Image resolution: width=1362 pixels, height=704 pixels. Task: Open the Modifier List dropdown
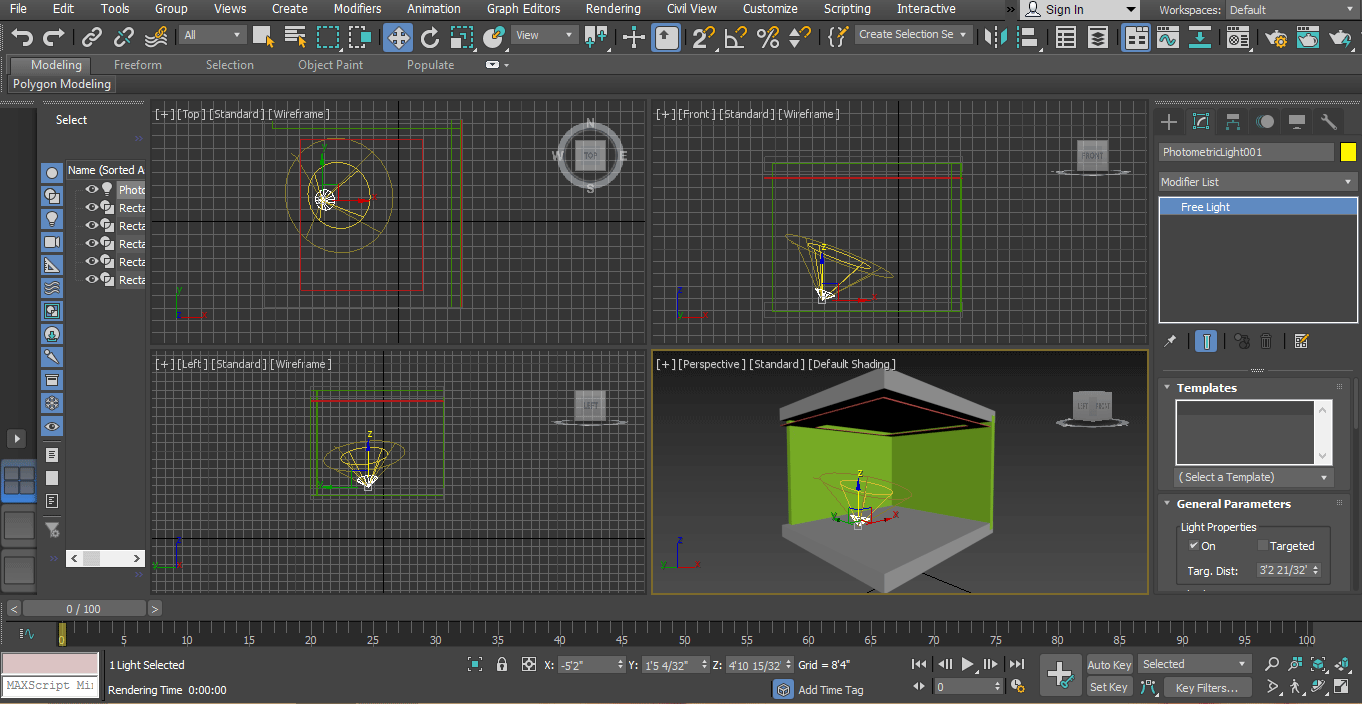point(1257,182)
